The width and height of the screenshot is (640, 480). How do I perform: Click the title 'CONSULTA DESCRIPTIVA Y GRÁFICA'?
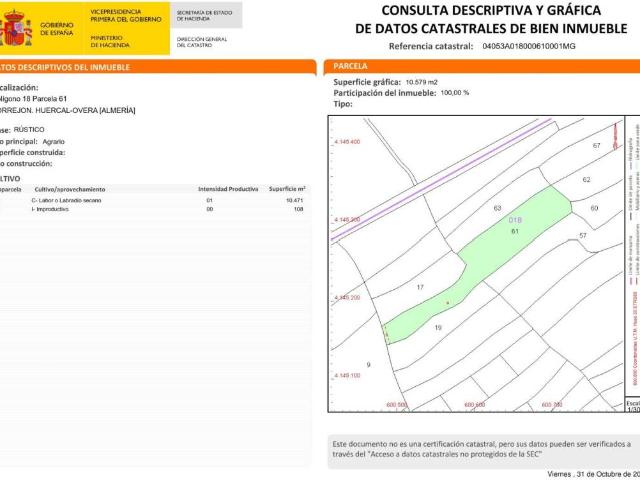pos(491,10)
